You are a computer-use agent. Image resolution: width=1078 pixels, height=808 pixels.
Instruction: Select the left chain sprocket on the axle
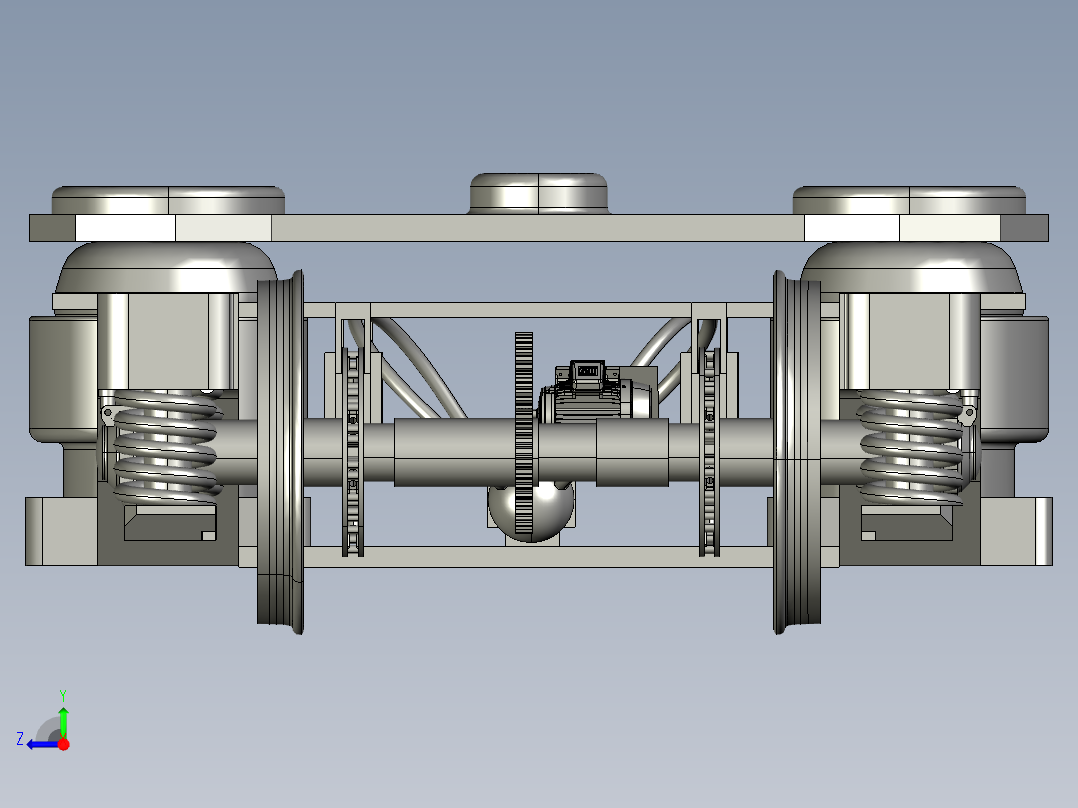tap(353, 452)
